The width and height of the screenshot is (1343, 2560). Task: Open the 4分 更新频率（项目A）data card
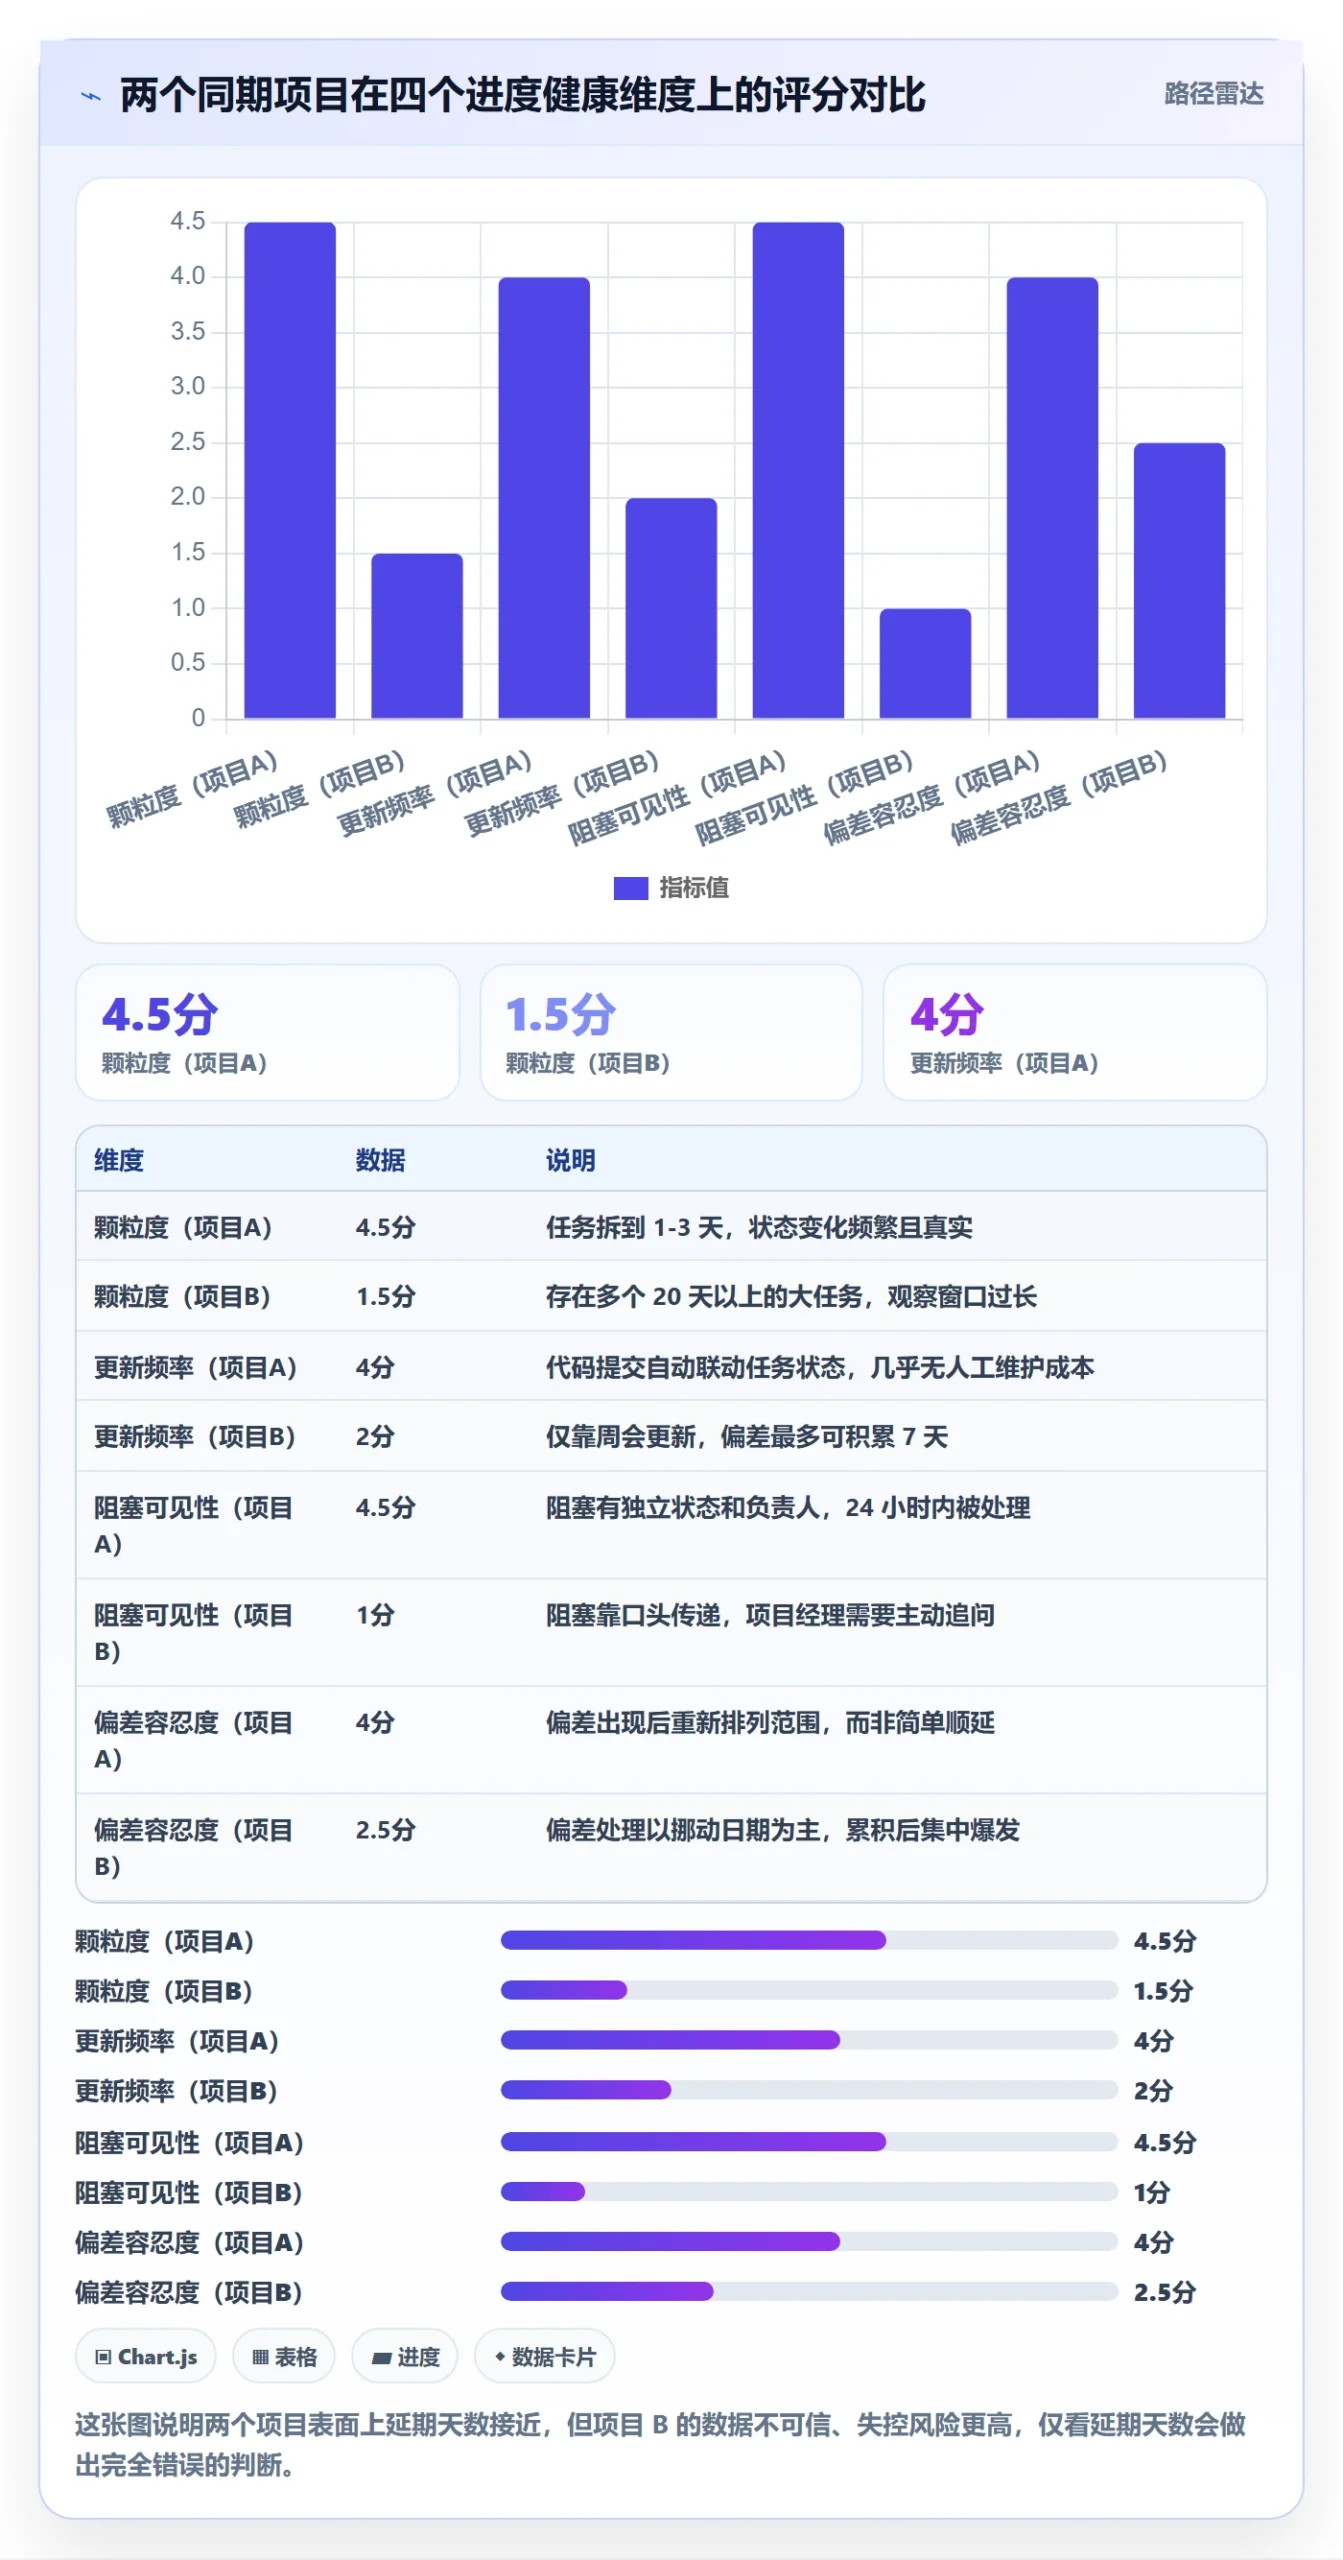point(1075,1032)
